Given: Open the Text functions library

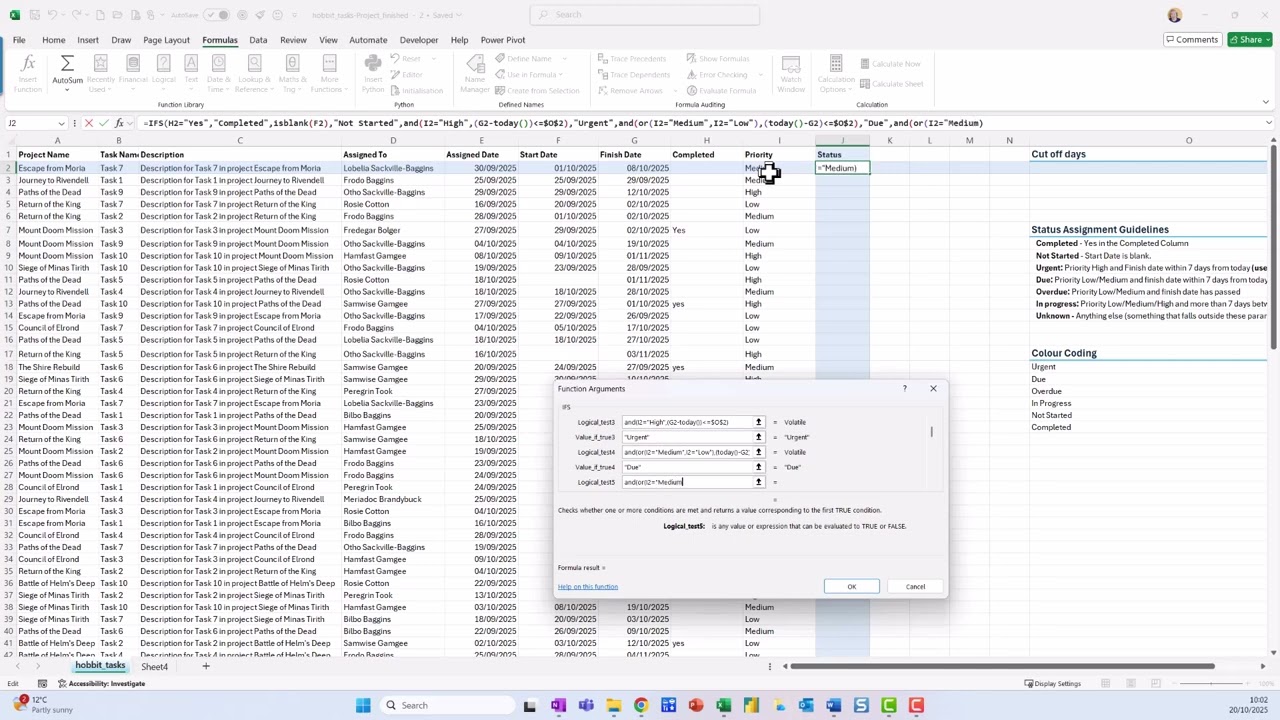Looking at the screenshot, I should [x=190, y=73].
